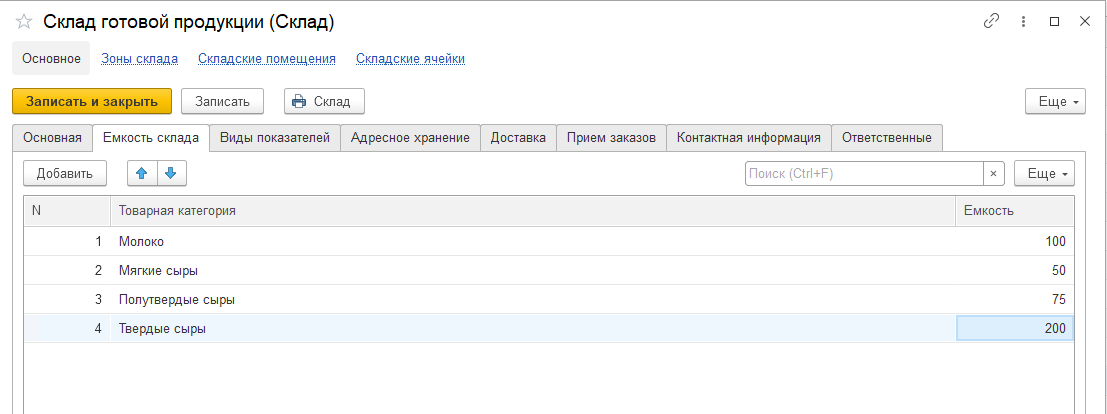Select the Мягкие сыры row
Image resolution: width=1107 pixels, height=414 pixels.
coord(158,270)
